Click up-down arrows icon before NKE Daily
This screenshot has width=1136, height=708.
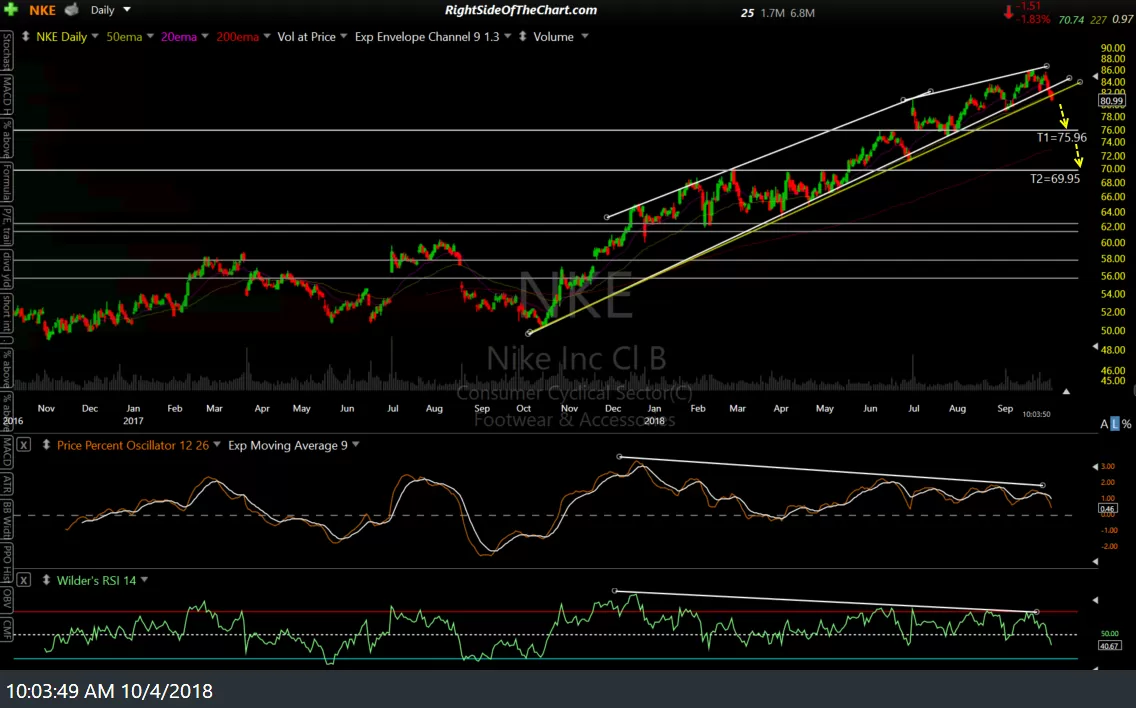click(26, 36)
